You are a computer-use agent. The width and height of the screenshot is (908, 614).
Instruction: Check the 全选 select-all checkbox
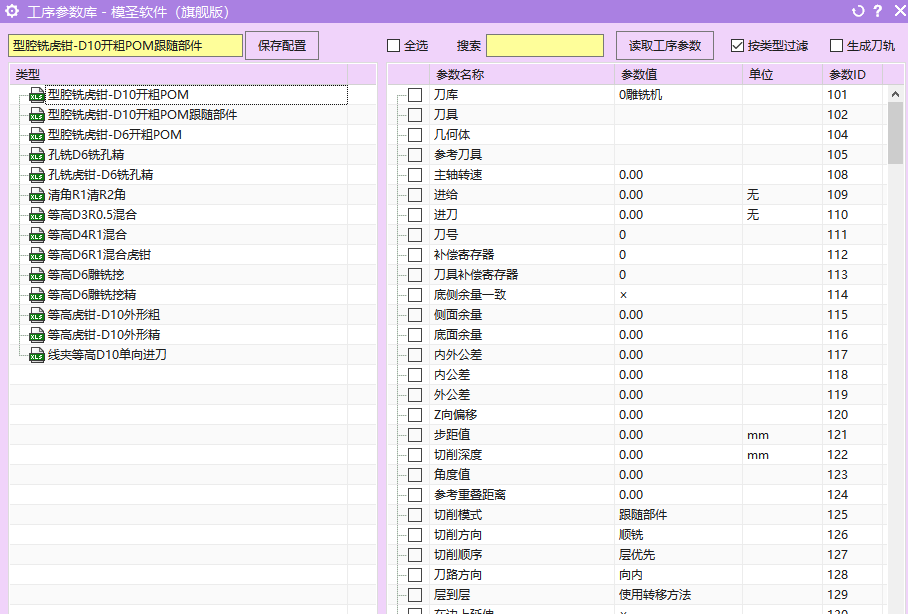(393, 46)
